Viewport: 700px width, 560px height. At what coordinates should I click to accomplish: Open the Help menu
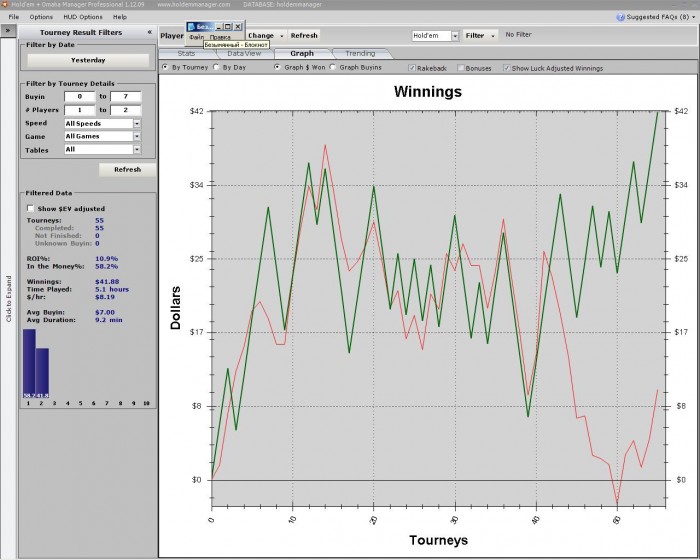pos(120,17)
